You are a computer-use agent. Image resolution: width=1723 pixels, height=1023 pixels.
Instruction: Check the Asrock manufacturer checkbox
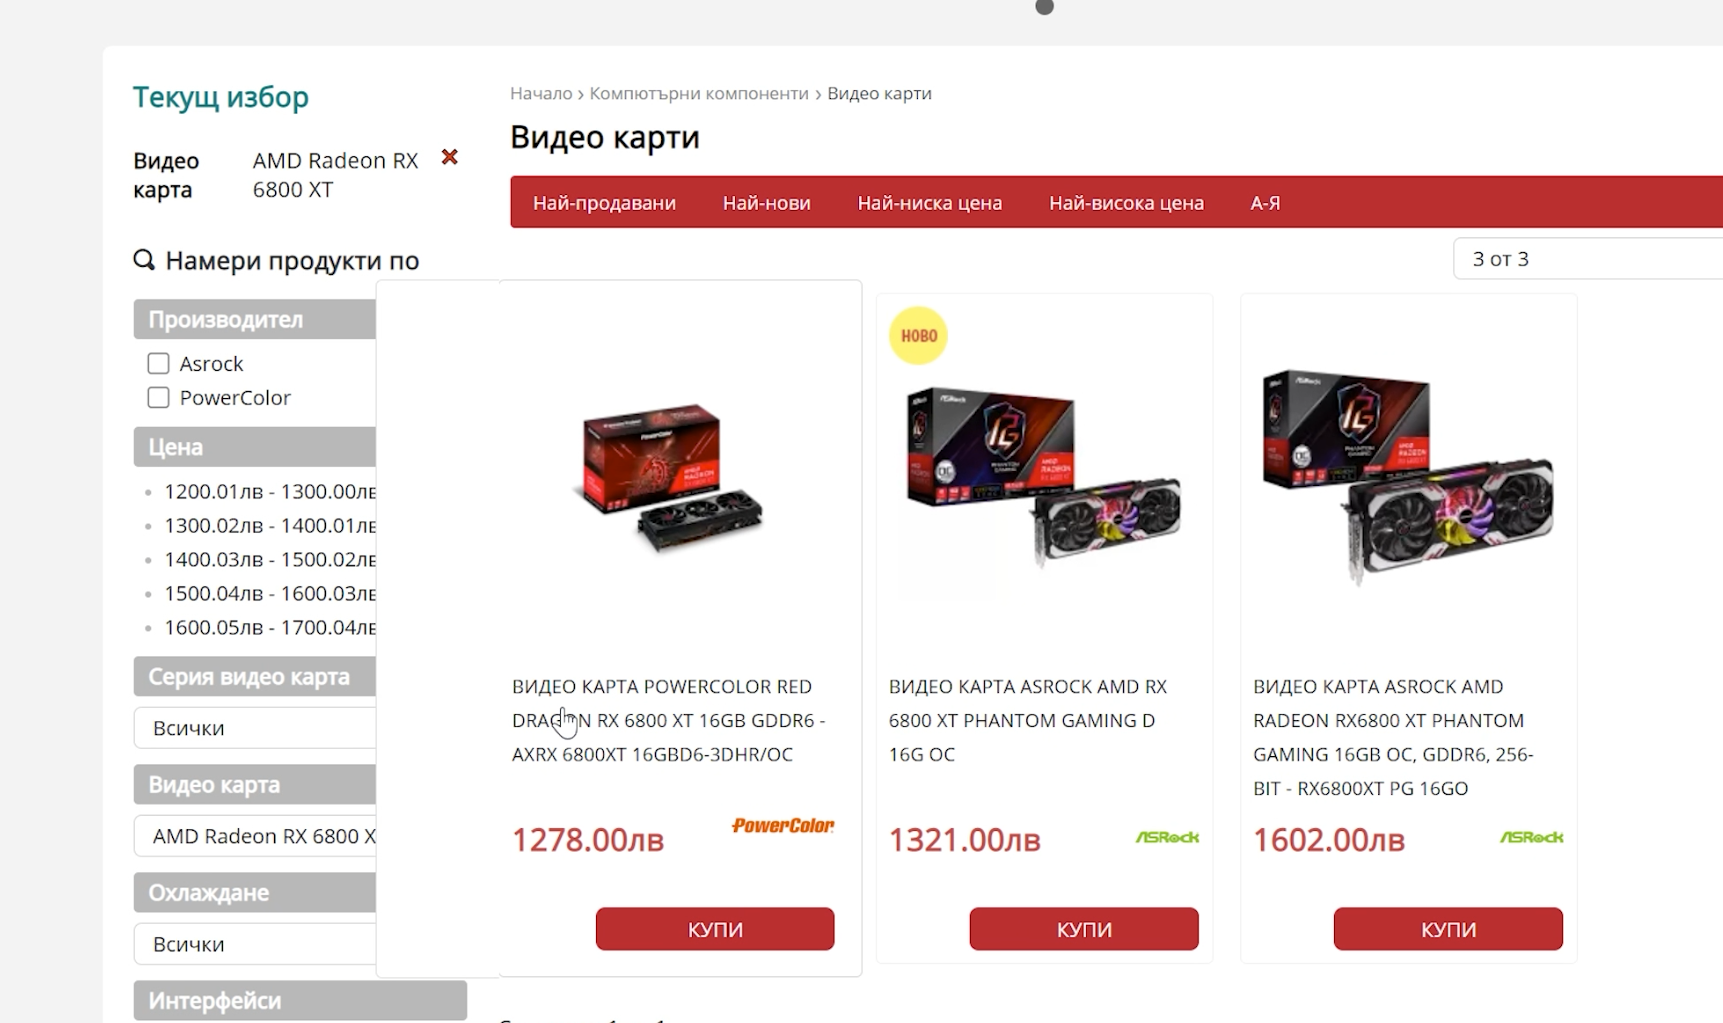(158, 363)
